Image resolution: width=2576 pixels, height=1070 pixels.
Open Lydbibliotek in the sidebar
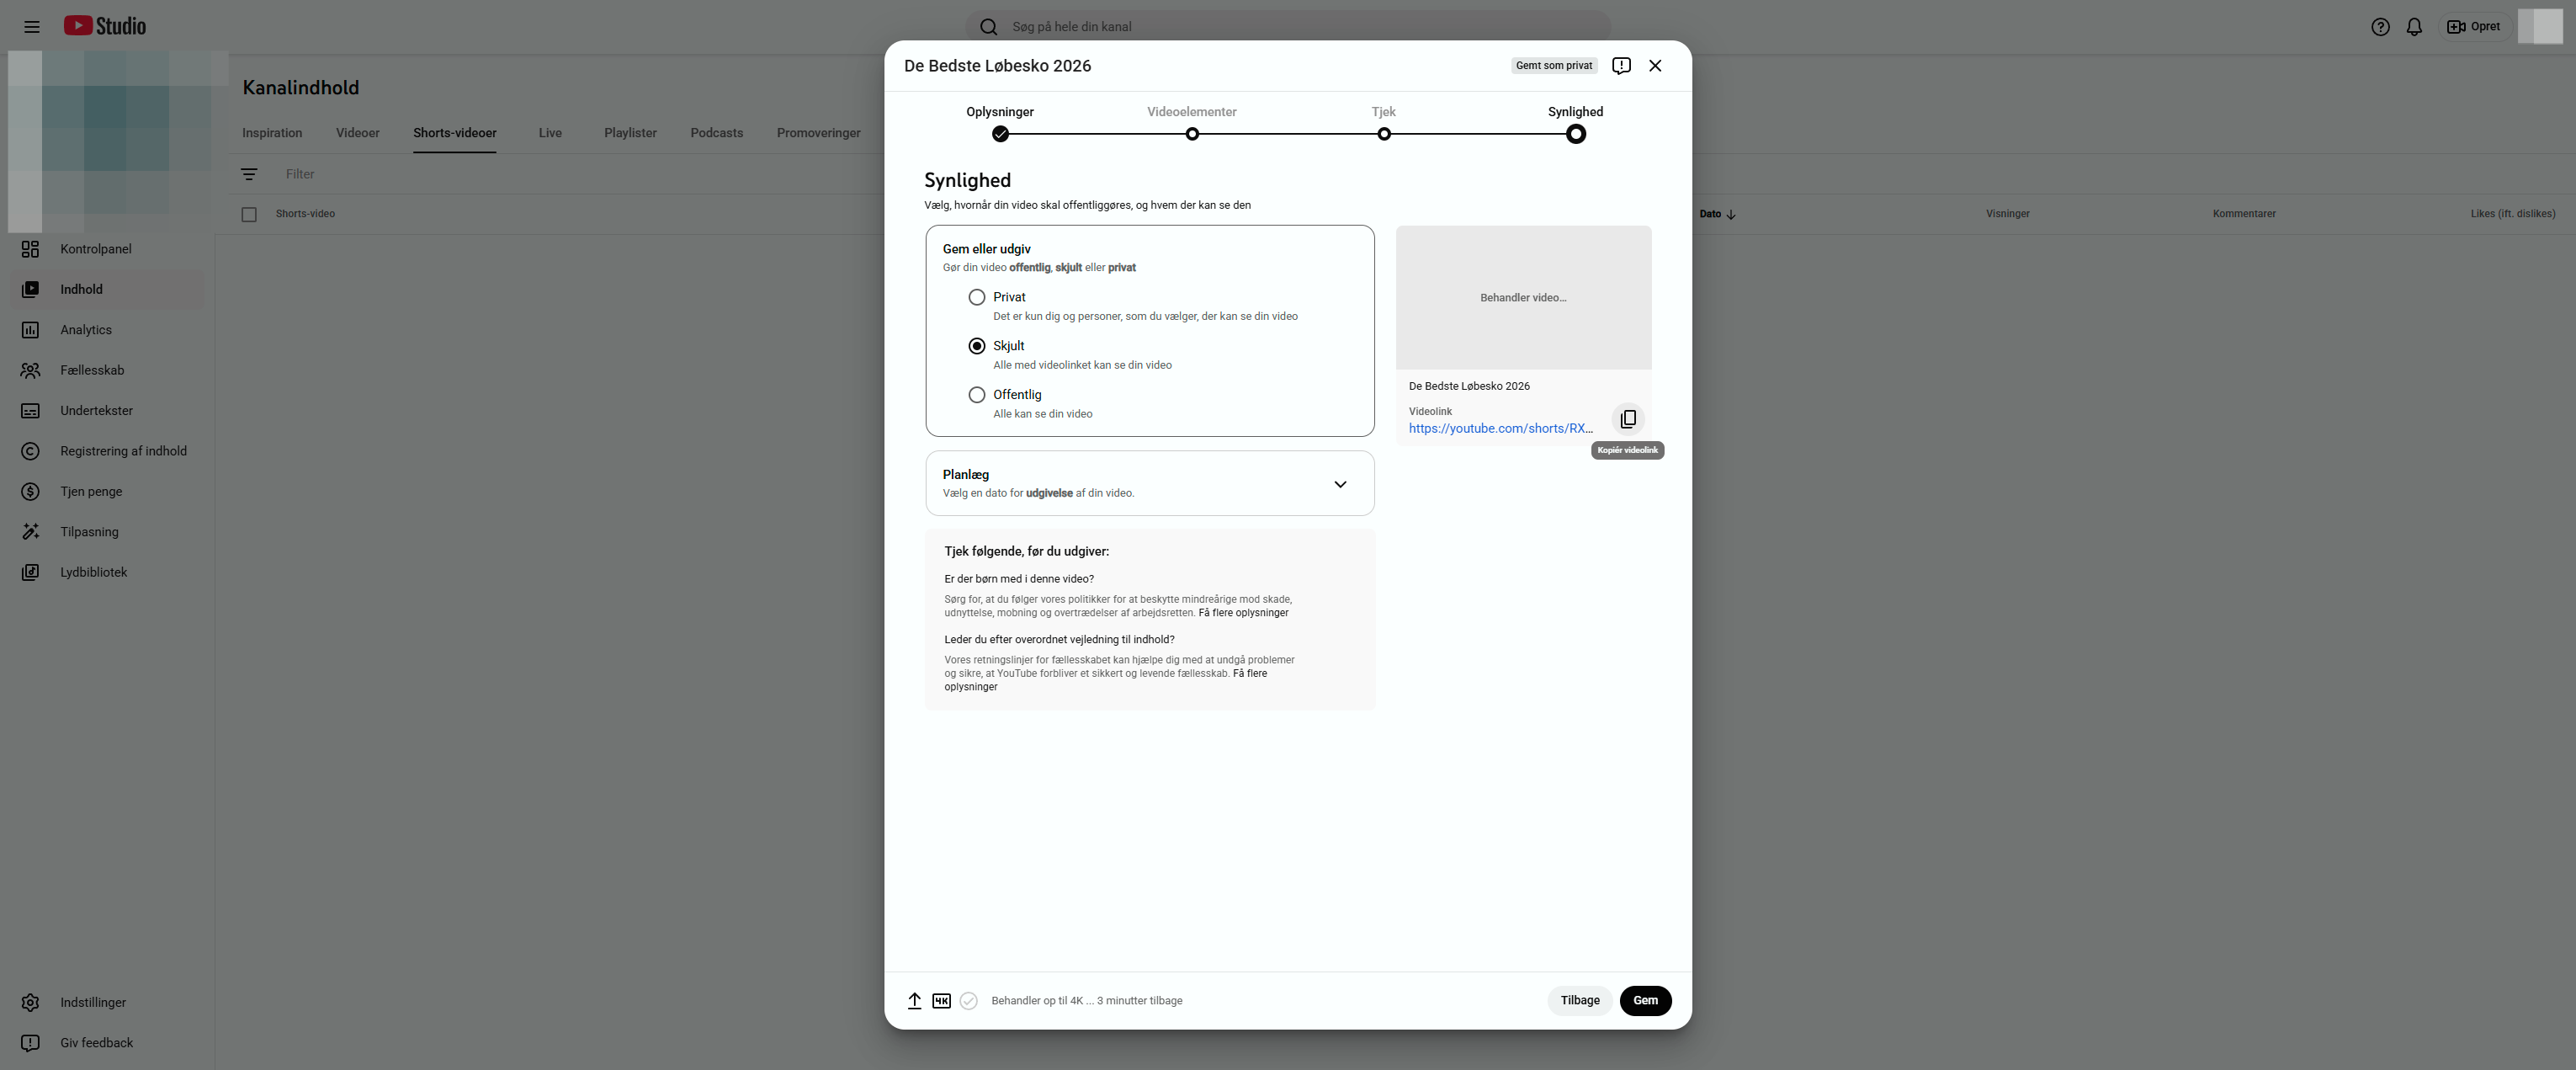(x=108, y=573)
